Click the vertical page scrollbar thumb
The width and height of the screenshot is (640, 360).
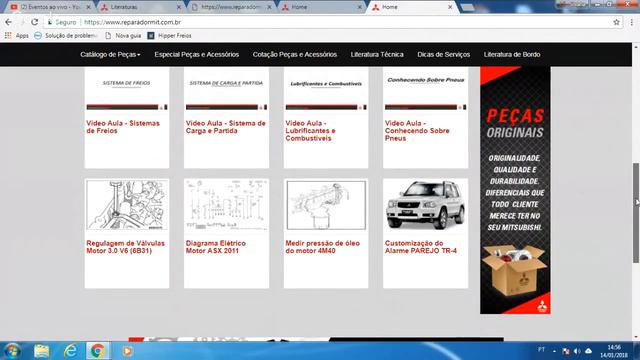(x=636, y=213)
